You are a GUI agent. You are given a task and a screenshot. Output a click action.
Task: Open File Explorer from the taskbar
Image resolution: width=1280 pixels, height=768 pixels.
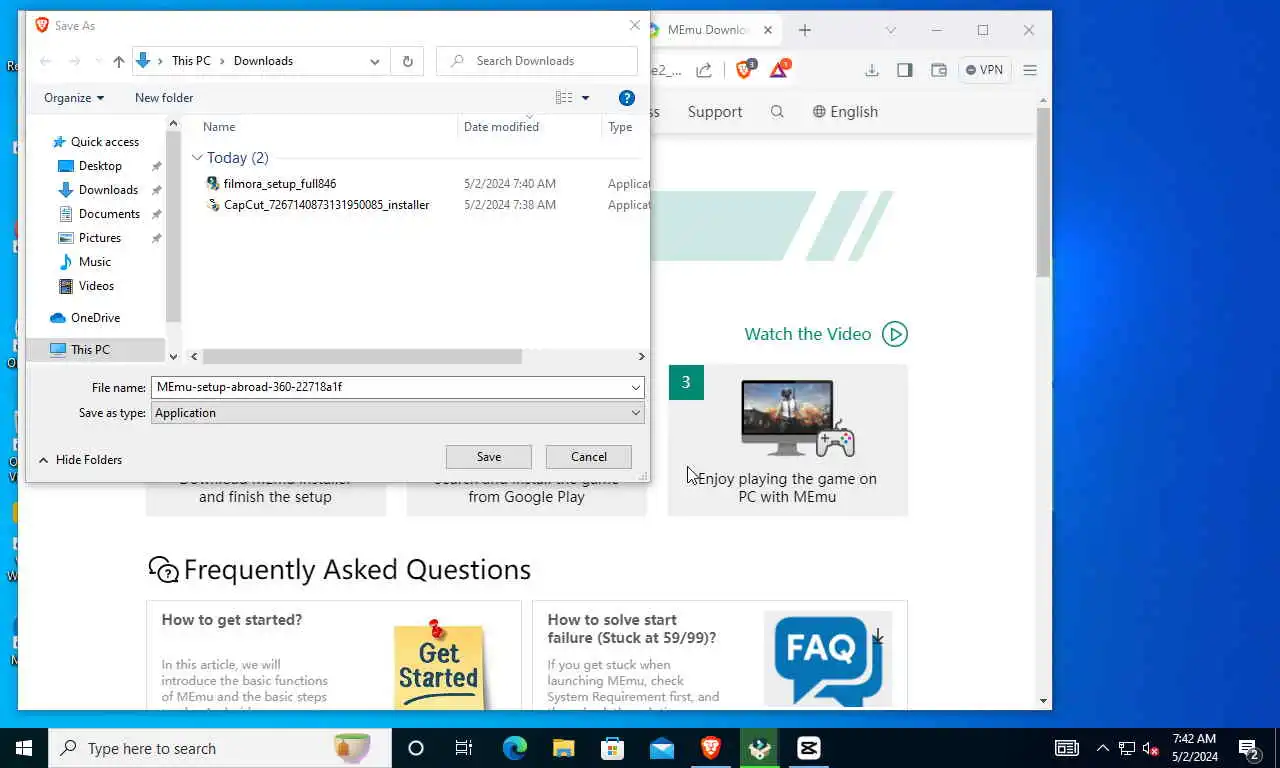564,748
